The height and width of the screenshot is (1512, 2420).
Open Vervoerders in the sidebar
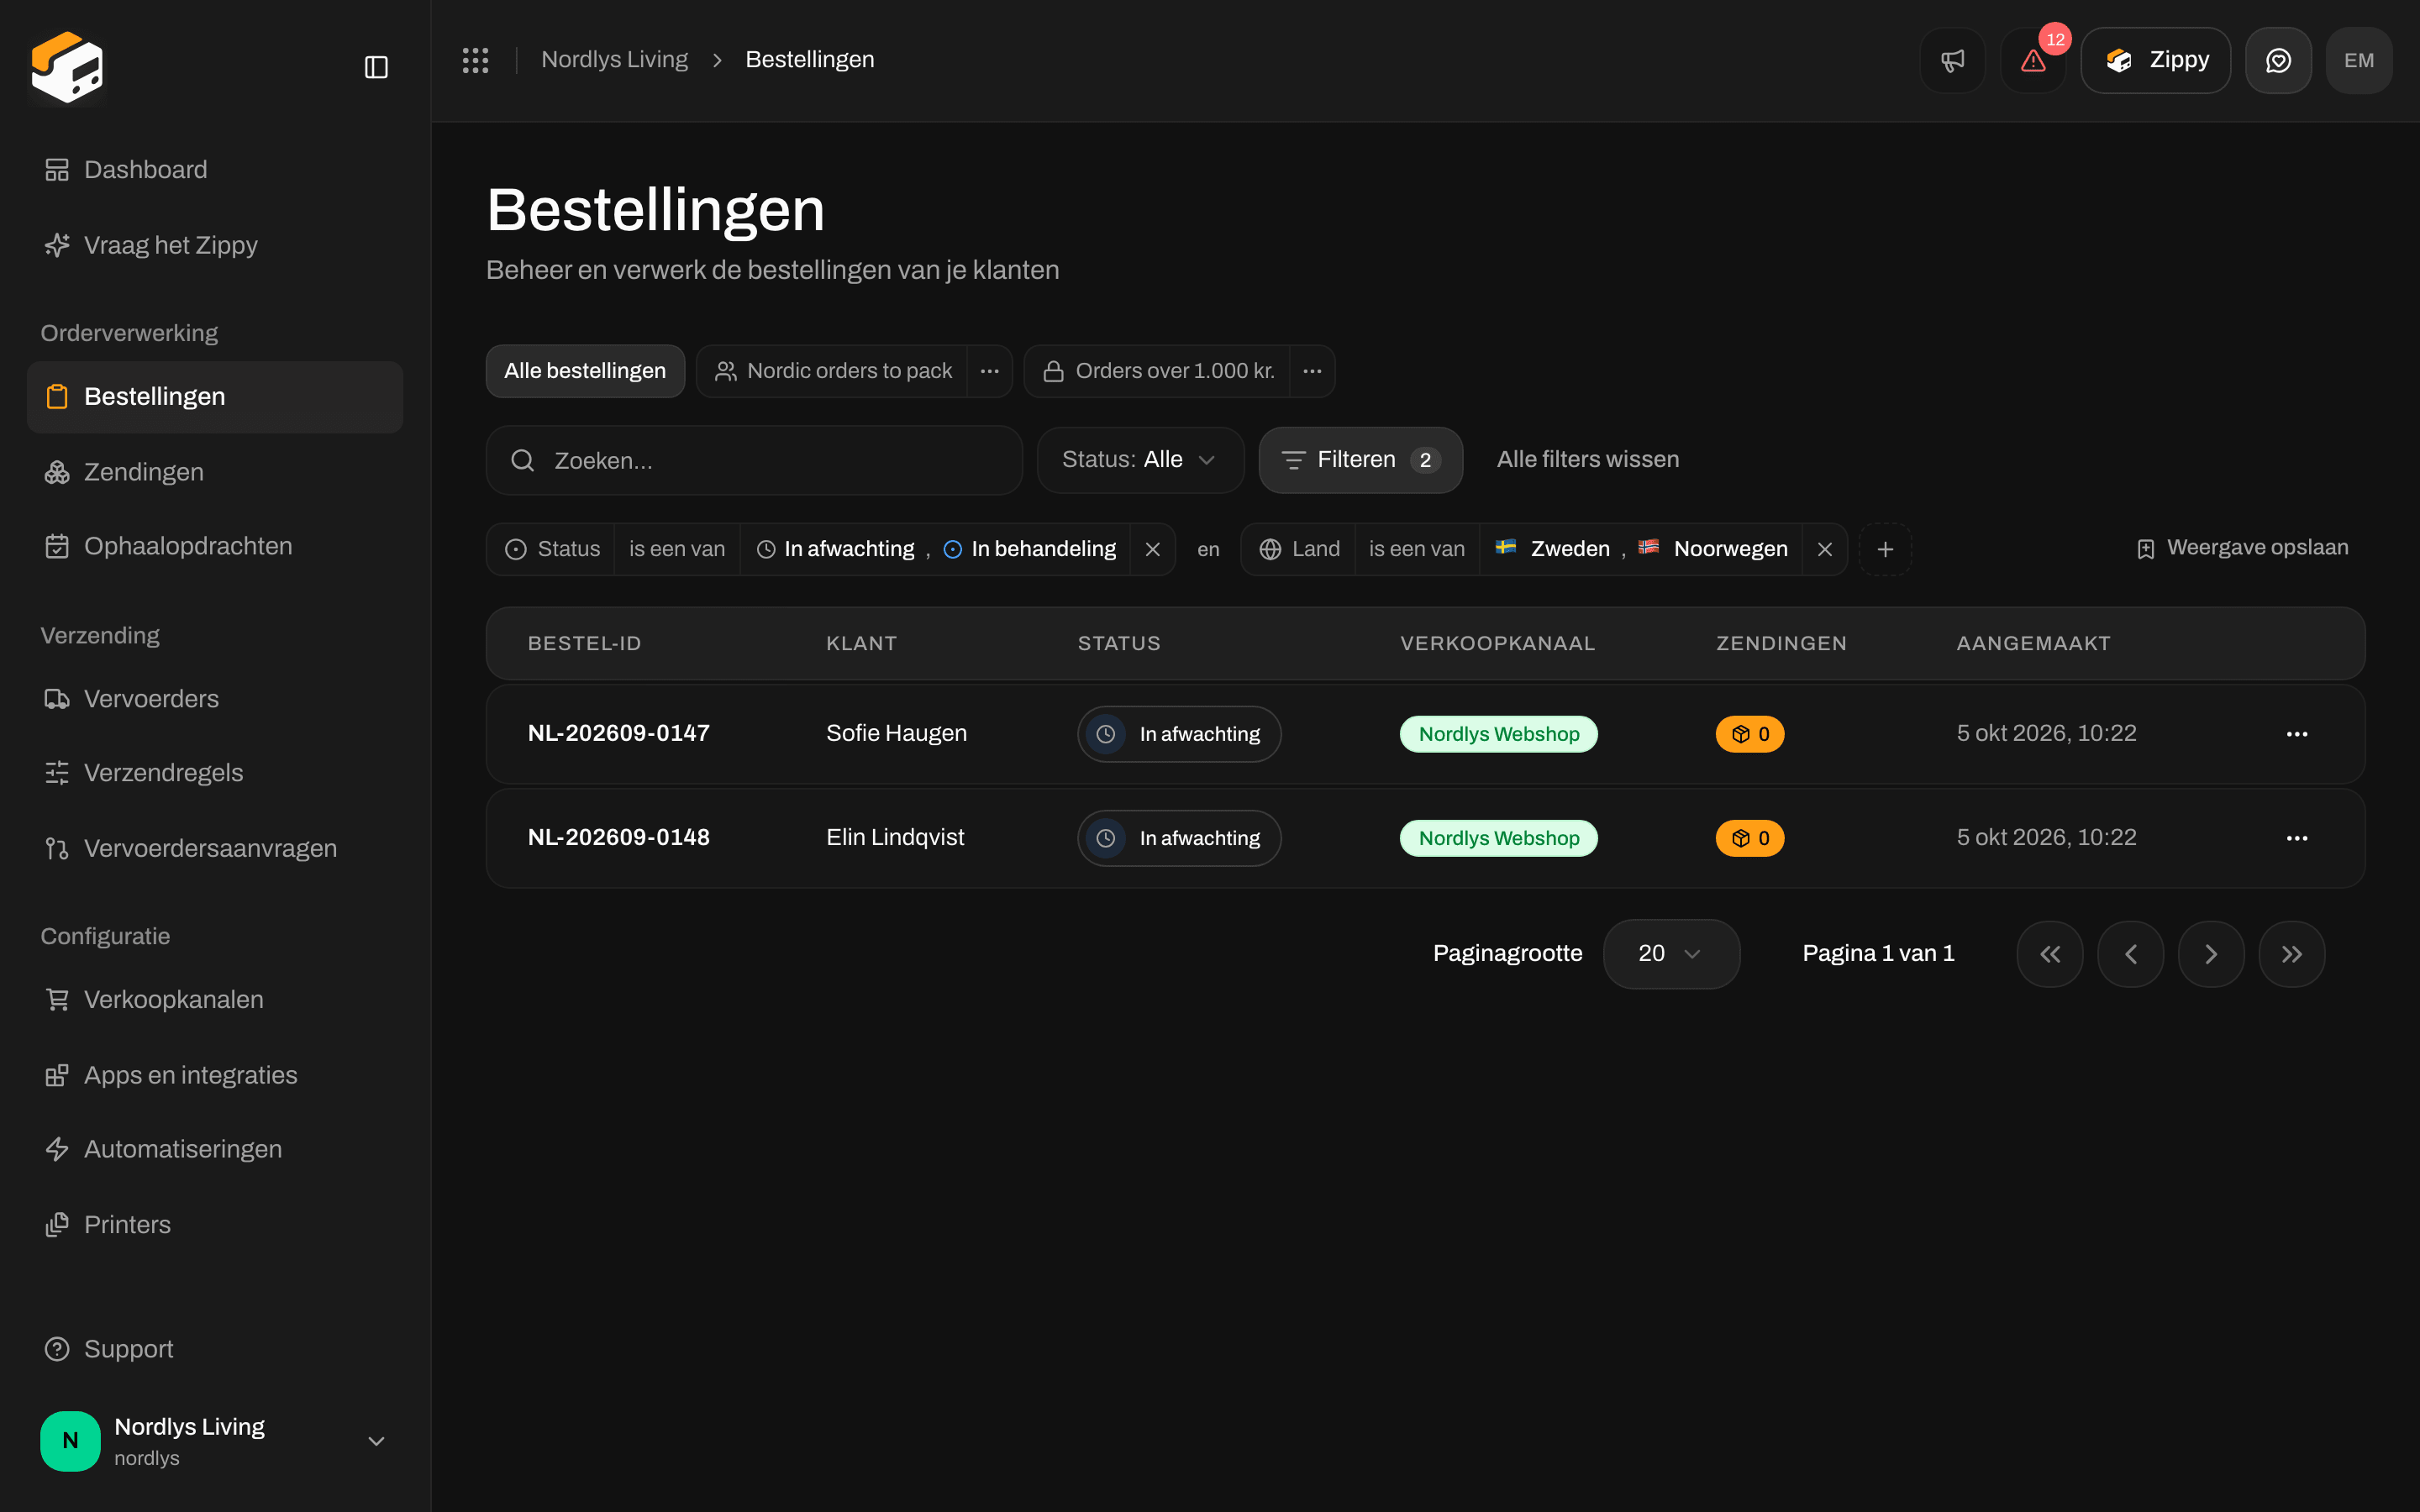pos(215,699)
